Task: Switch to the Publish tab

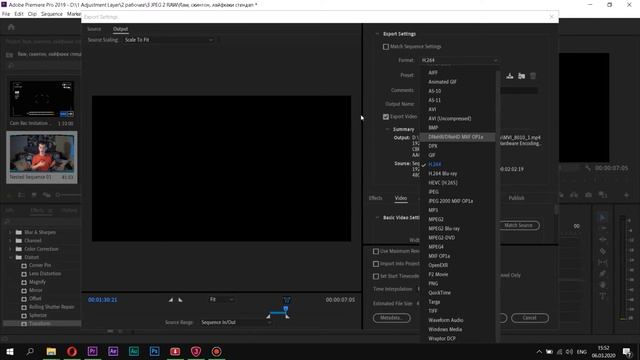Action: coord(516,198)
